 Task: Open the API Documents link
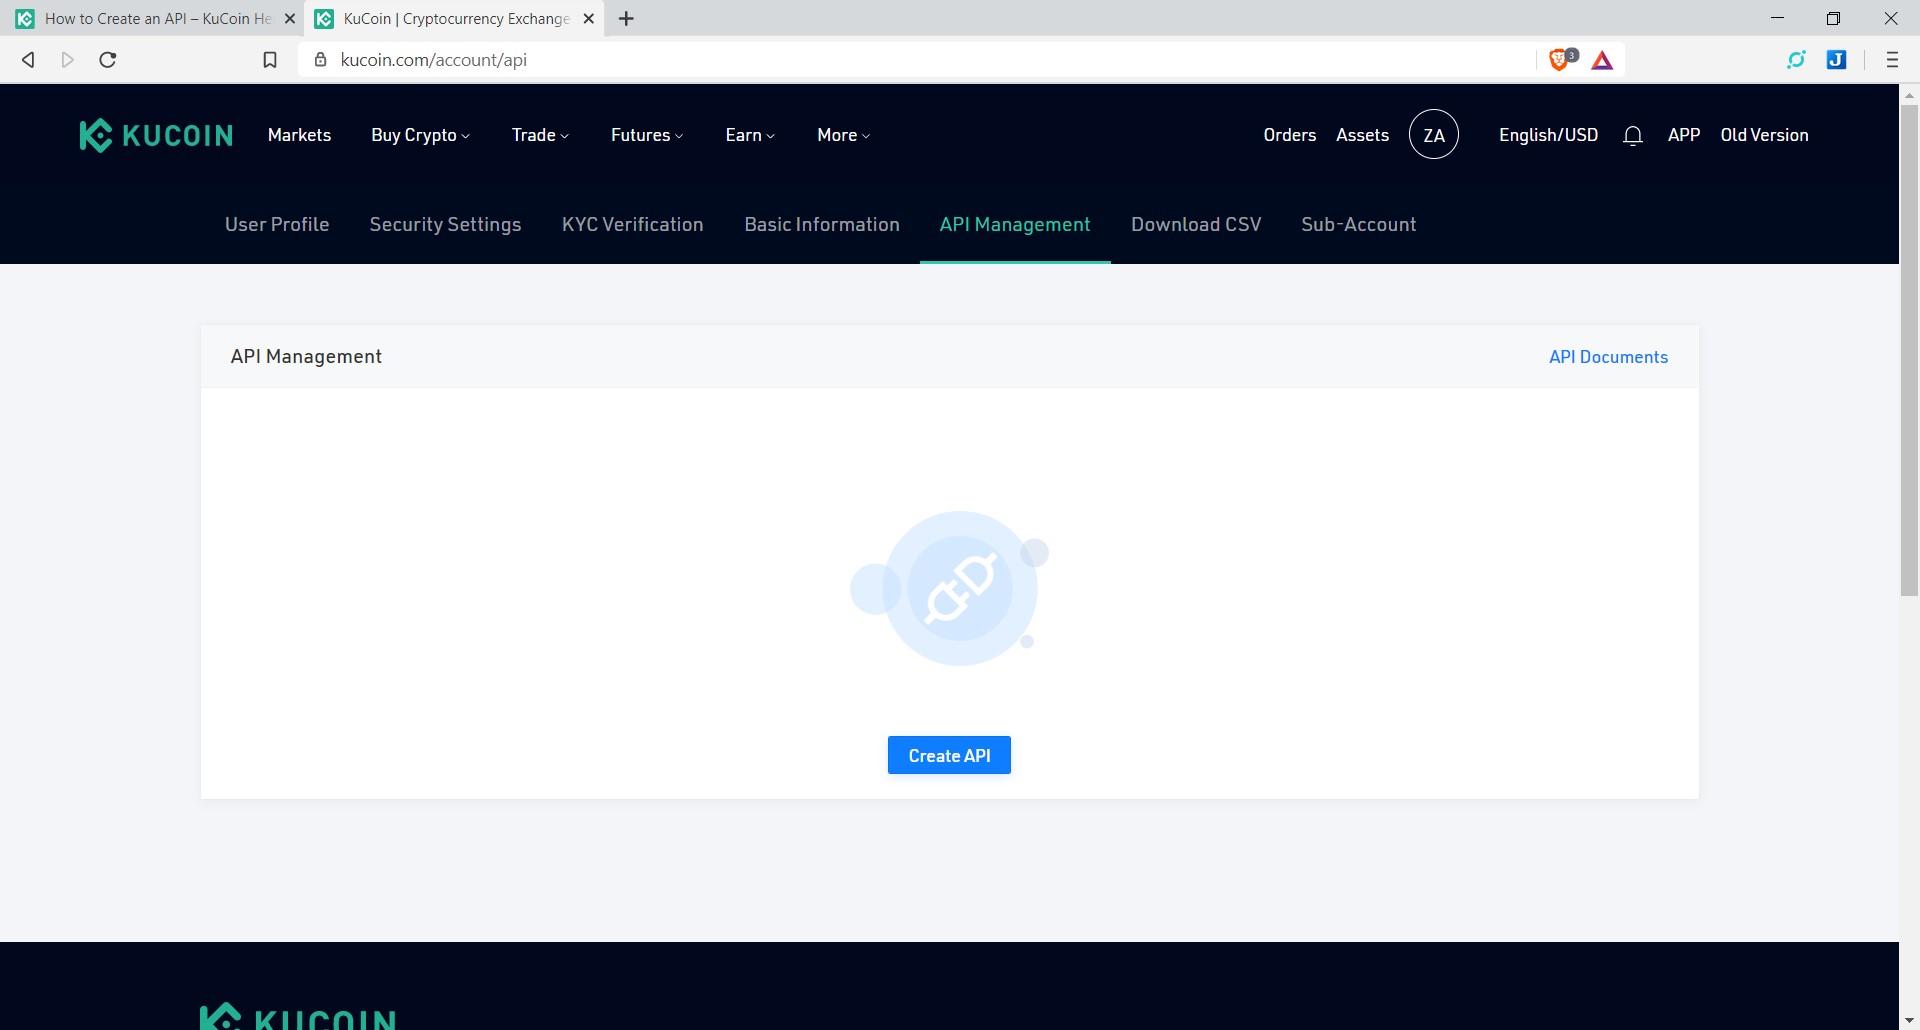tap(1608, 357)
